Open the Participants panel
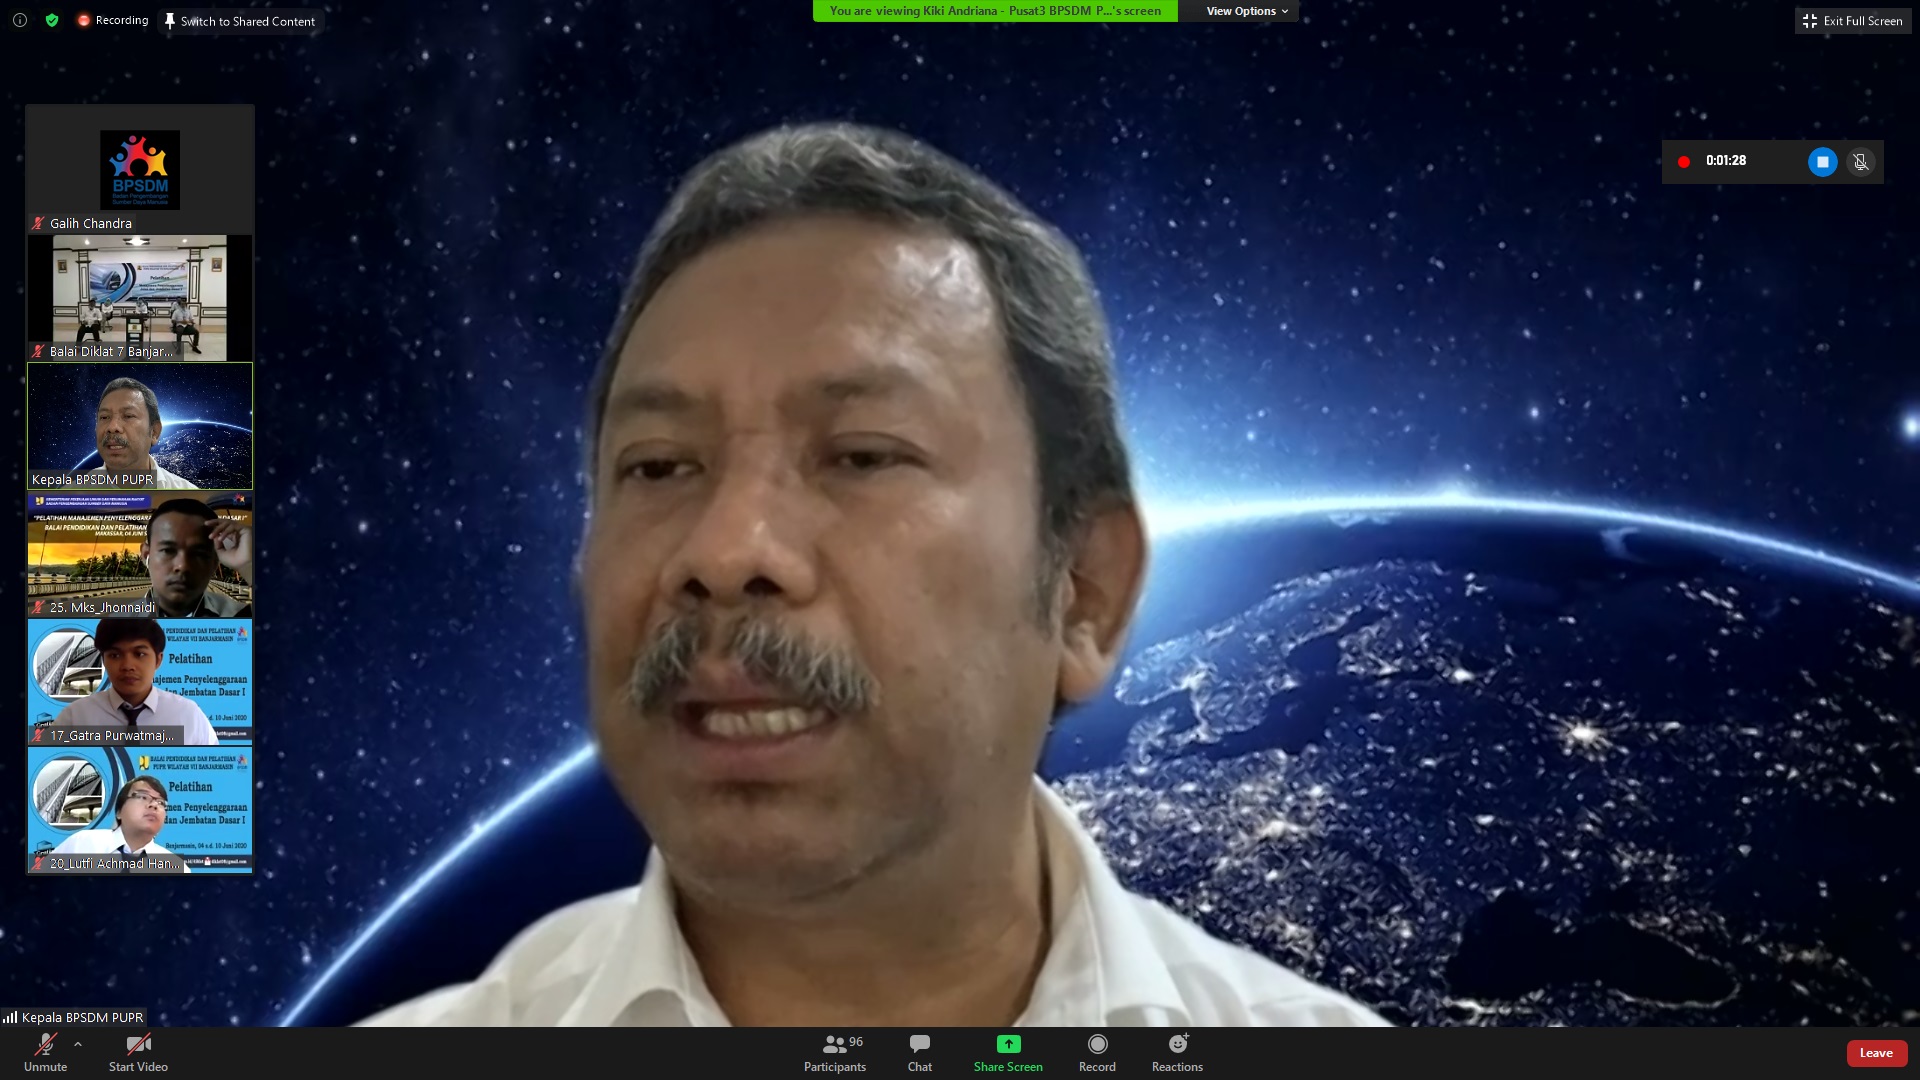The image size is (1920, 1080). click(x=834, y=1052)
